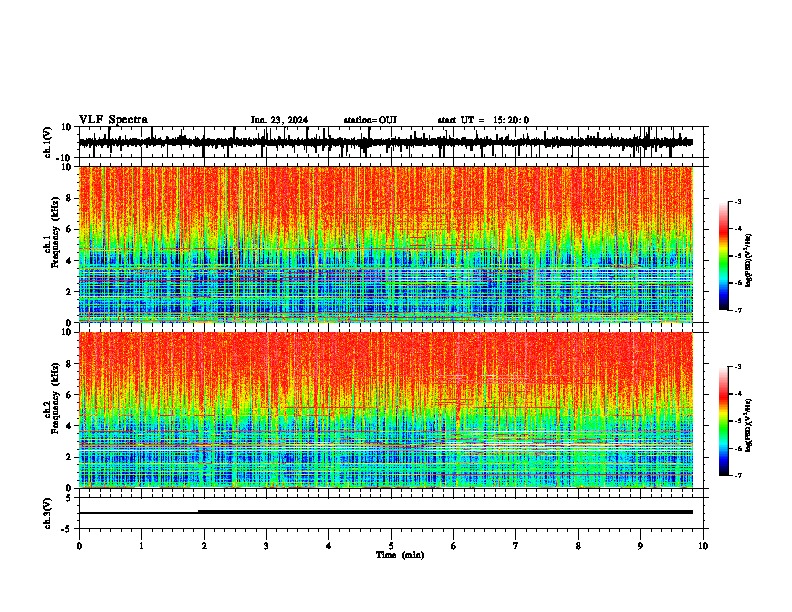
Task: Click the '-7' value on ch.2 color scale
Action: pyautogui.click(x=738, y=475)
